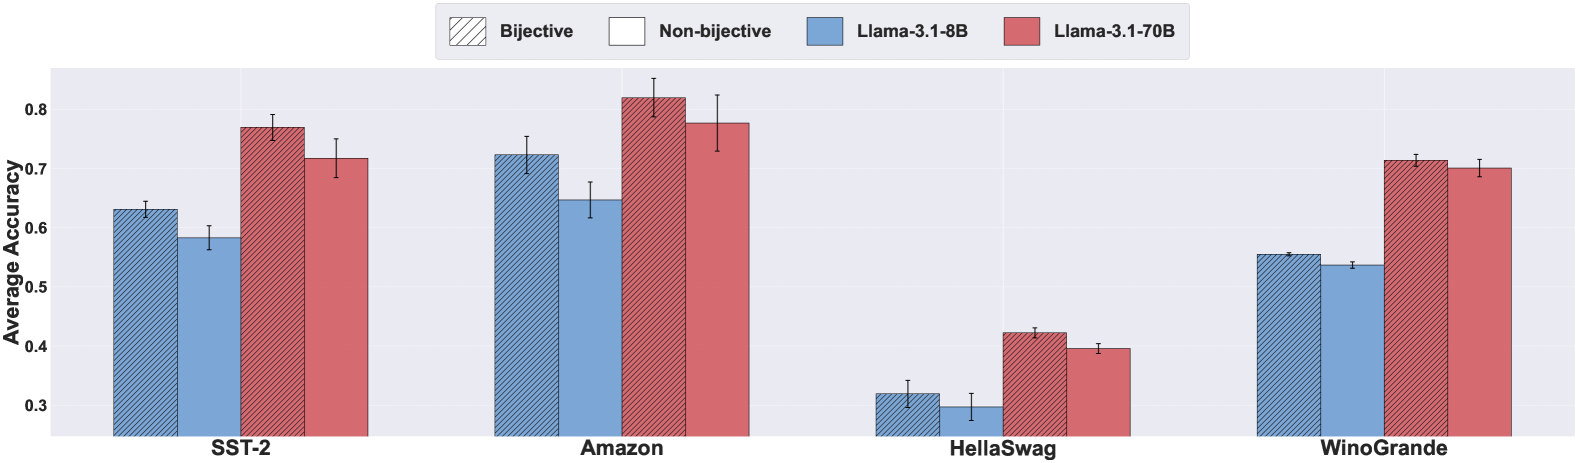Screen dimensions: 1578x463
Task: Click the WinoGrande x-axis label
Action: click(x=1383, y=448)
